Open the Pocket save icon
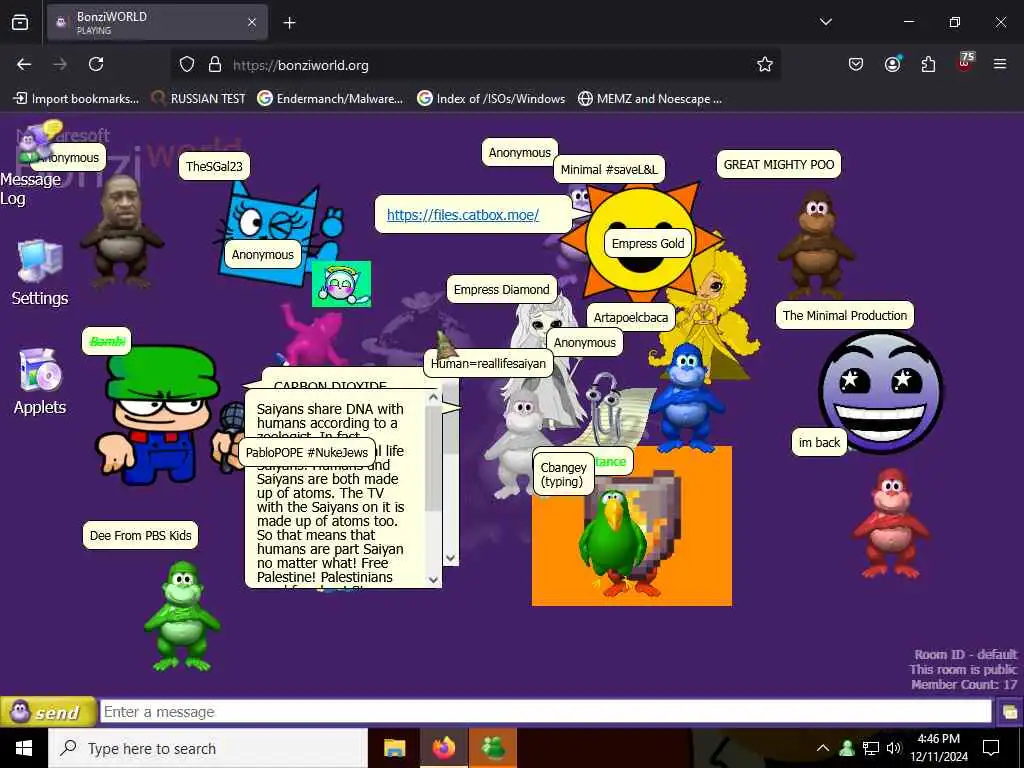This screenshot has height=768, width=1024. click(856, 64)
